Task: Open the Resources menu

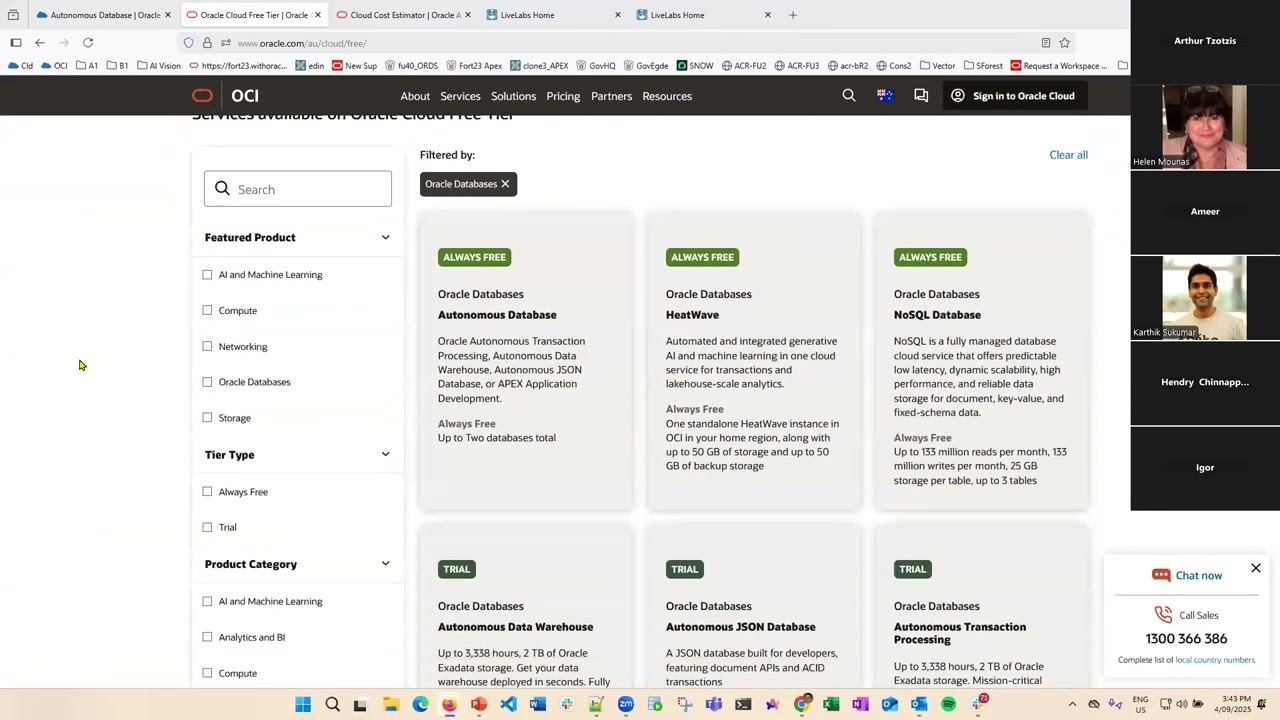Action: (x=667, y=96)
